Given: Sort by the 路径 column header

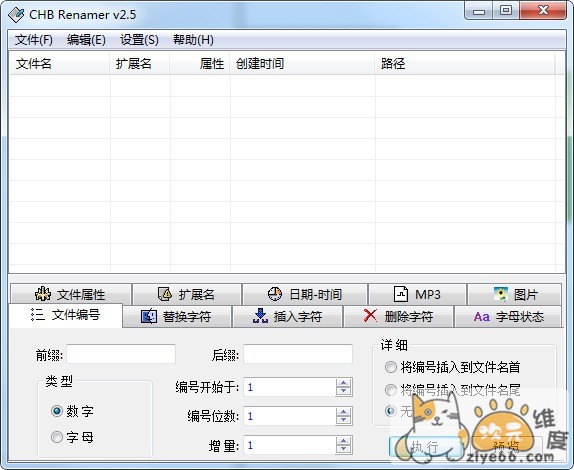Looking at the screenshot, I should (465, 64).
